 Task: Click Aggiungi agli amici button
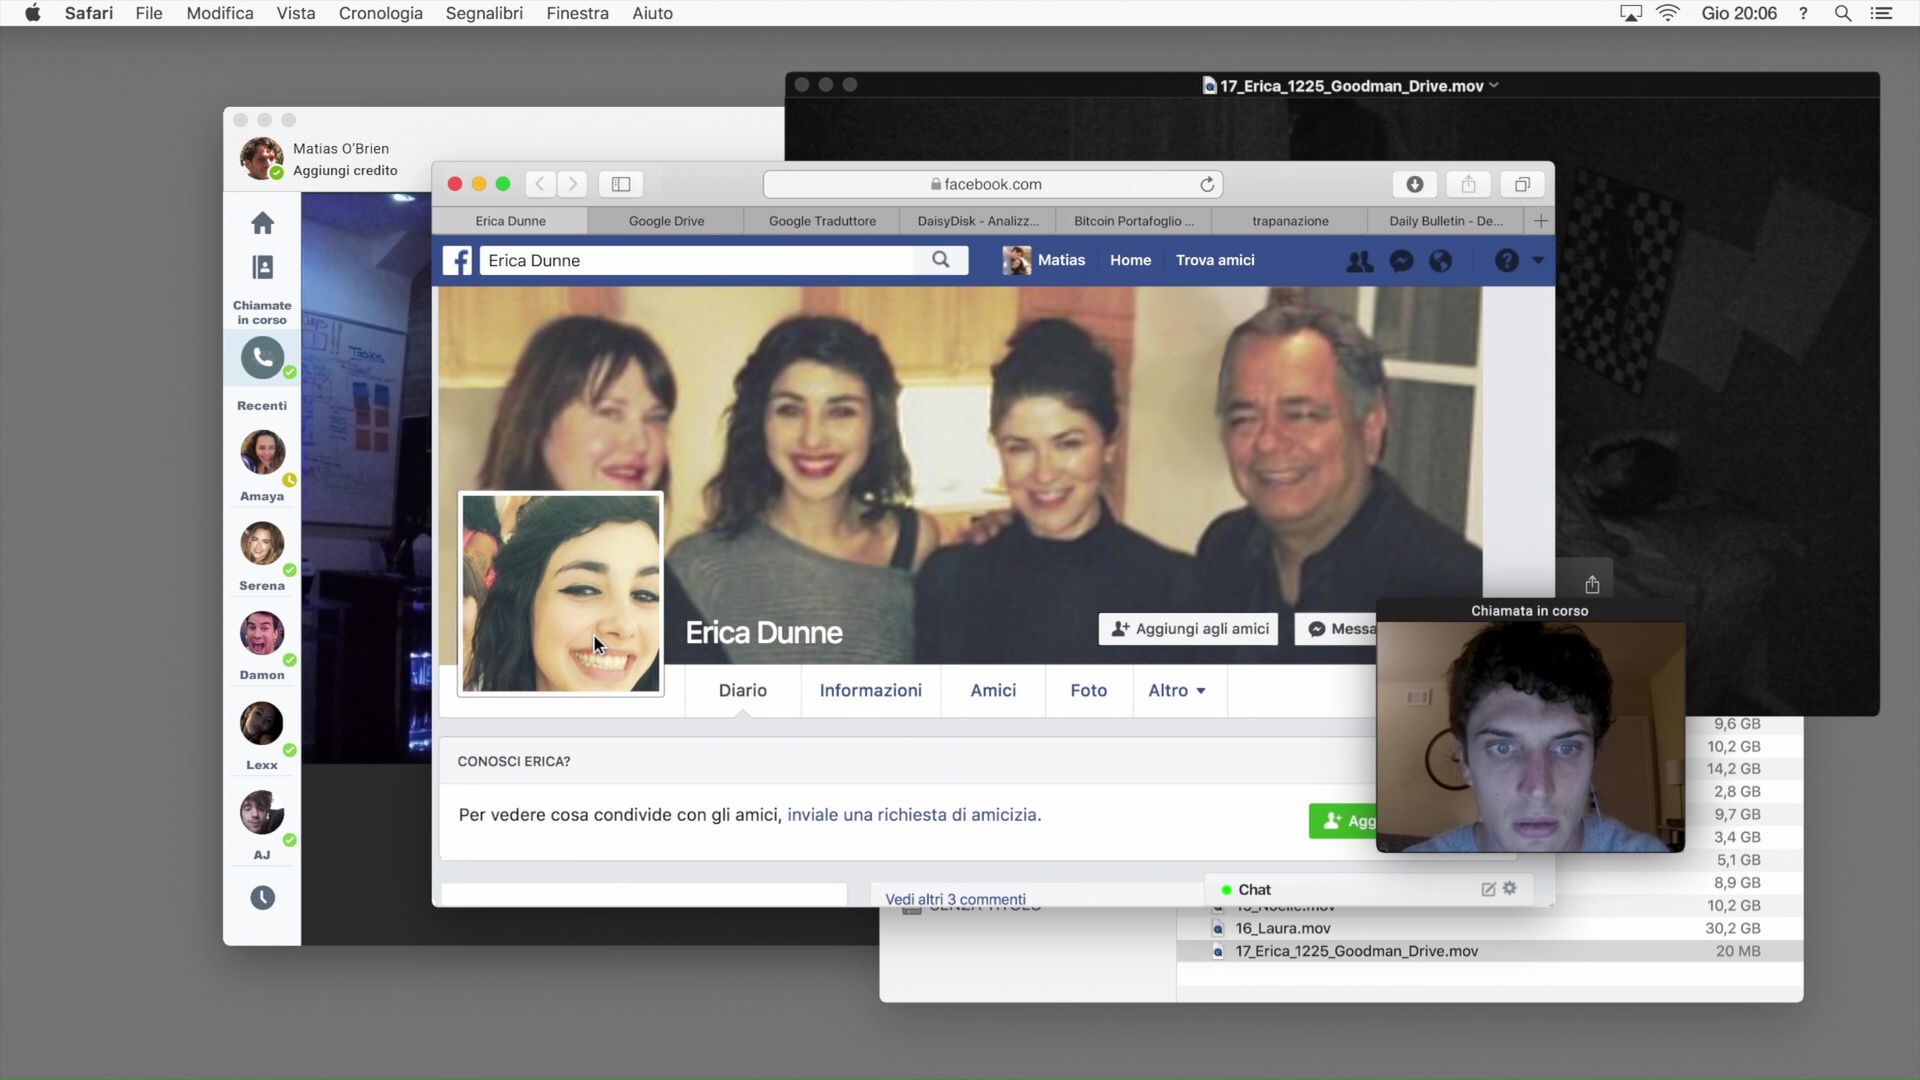pyautogui.click(x=1188, y=629)
